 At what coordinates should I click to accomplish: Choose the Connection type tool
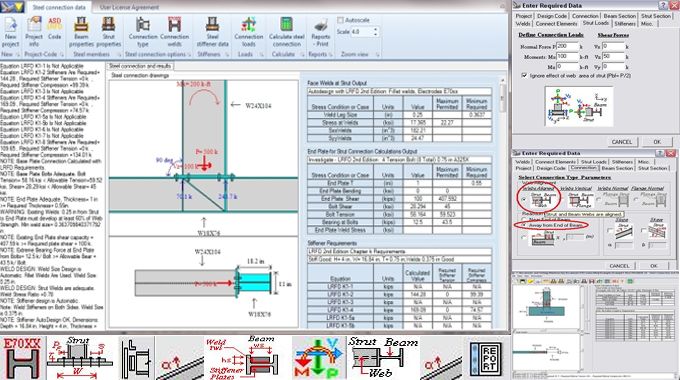pyautogui.click(x=143, y=32)
